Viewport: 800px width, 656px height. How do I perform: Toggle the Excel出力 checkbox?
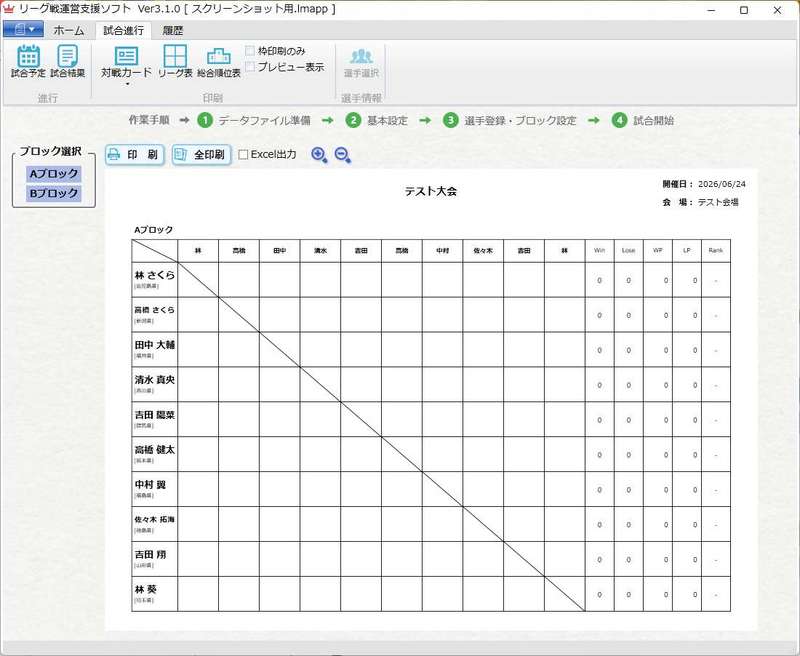pos(243,155)
